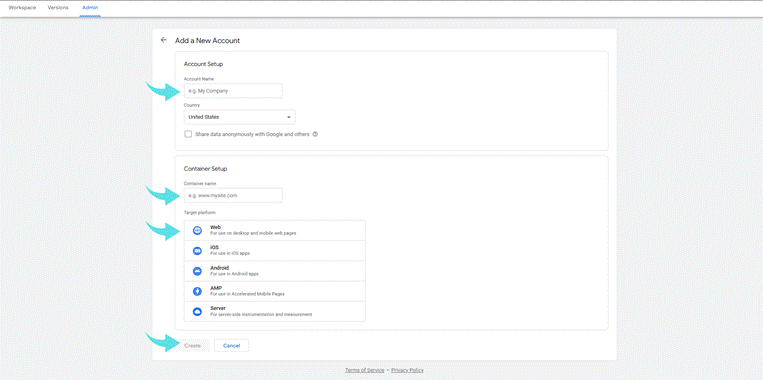Switch to the Versions tab
763x380 pixels.
(x=58, y=8)
